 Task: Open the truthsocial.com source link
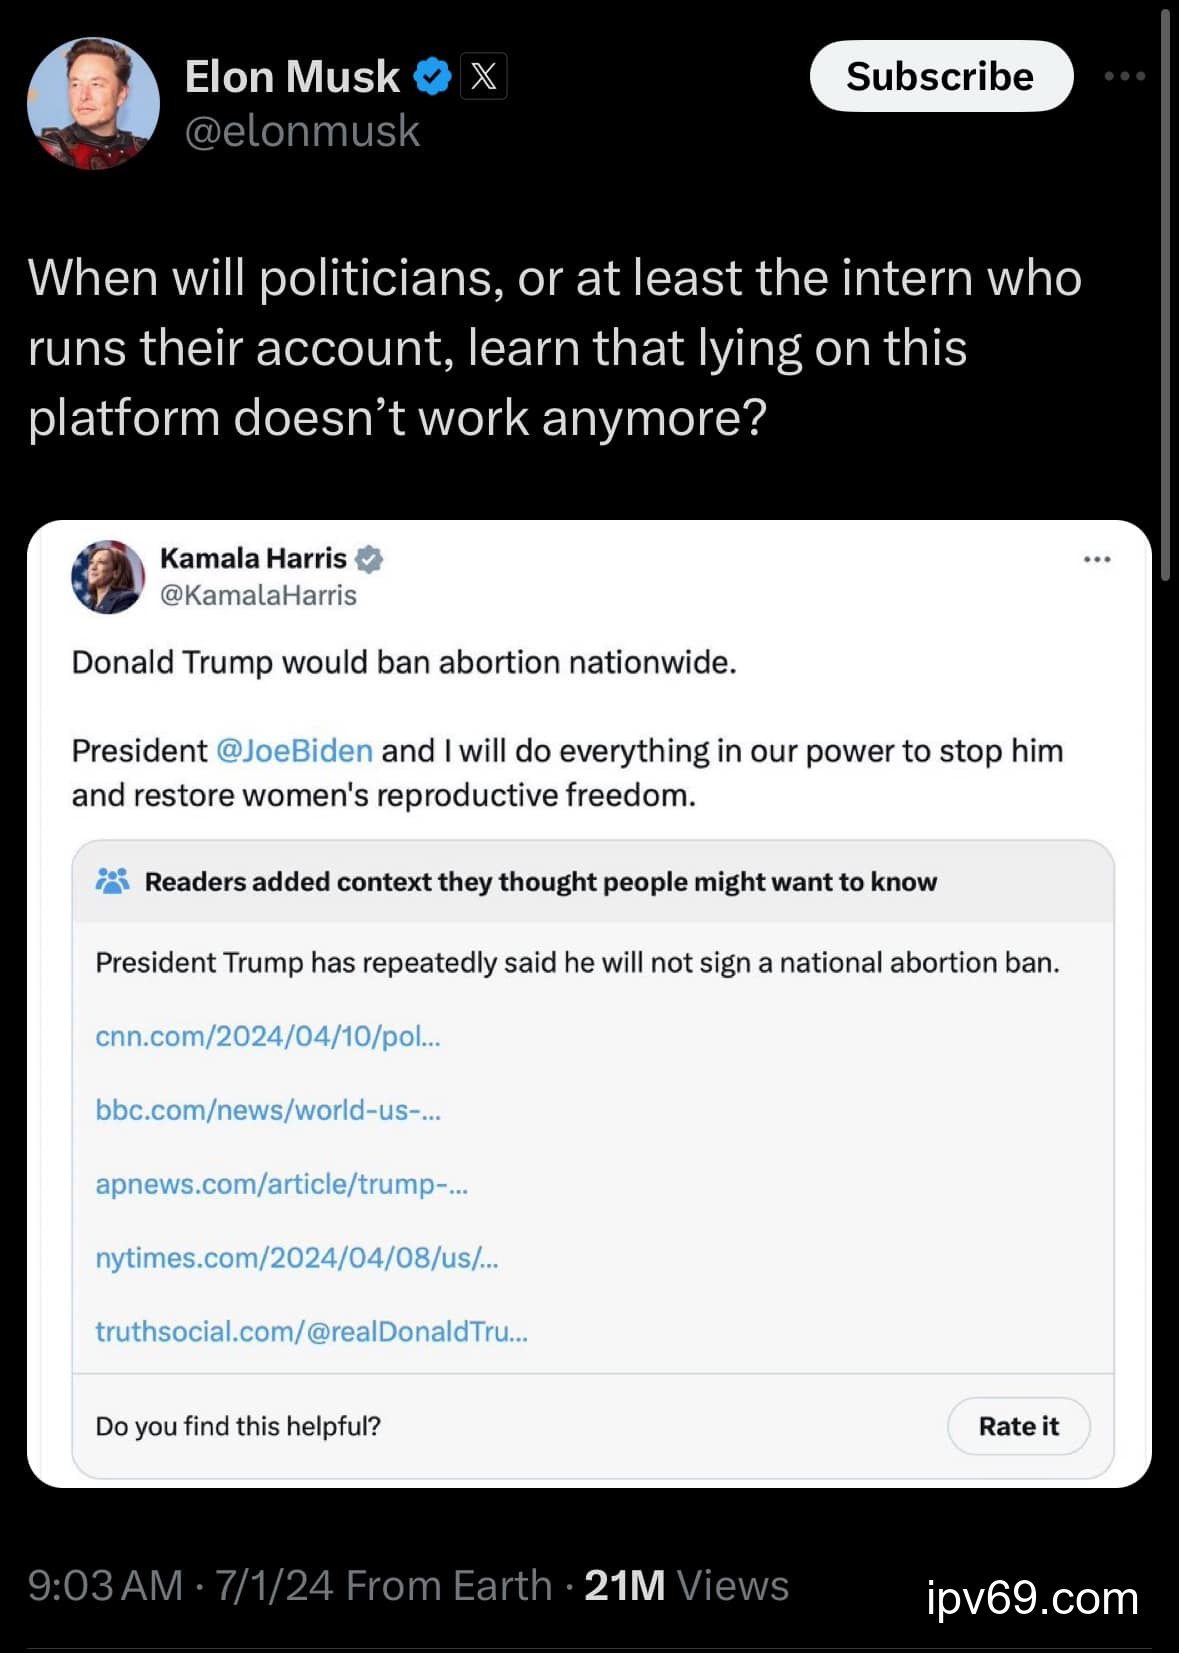[x=311, y=1332]
